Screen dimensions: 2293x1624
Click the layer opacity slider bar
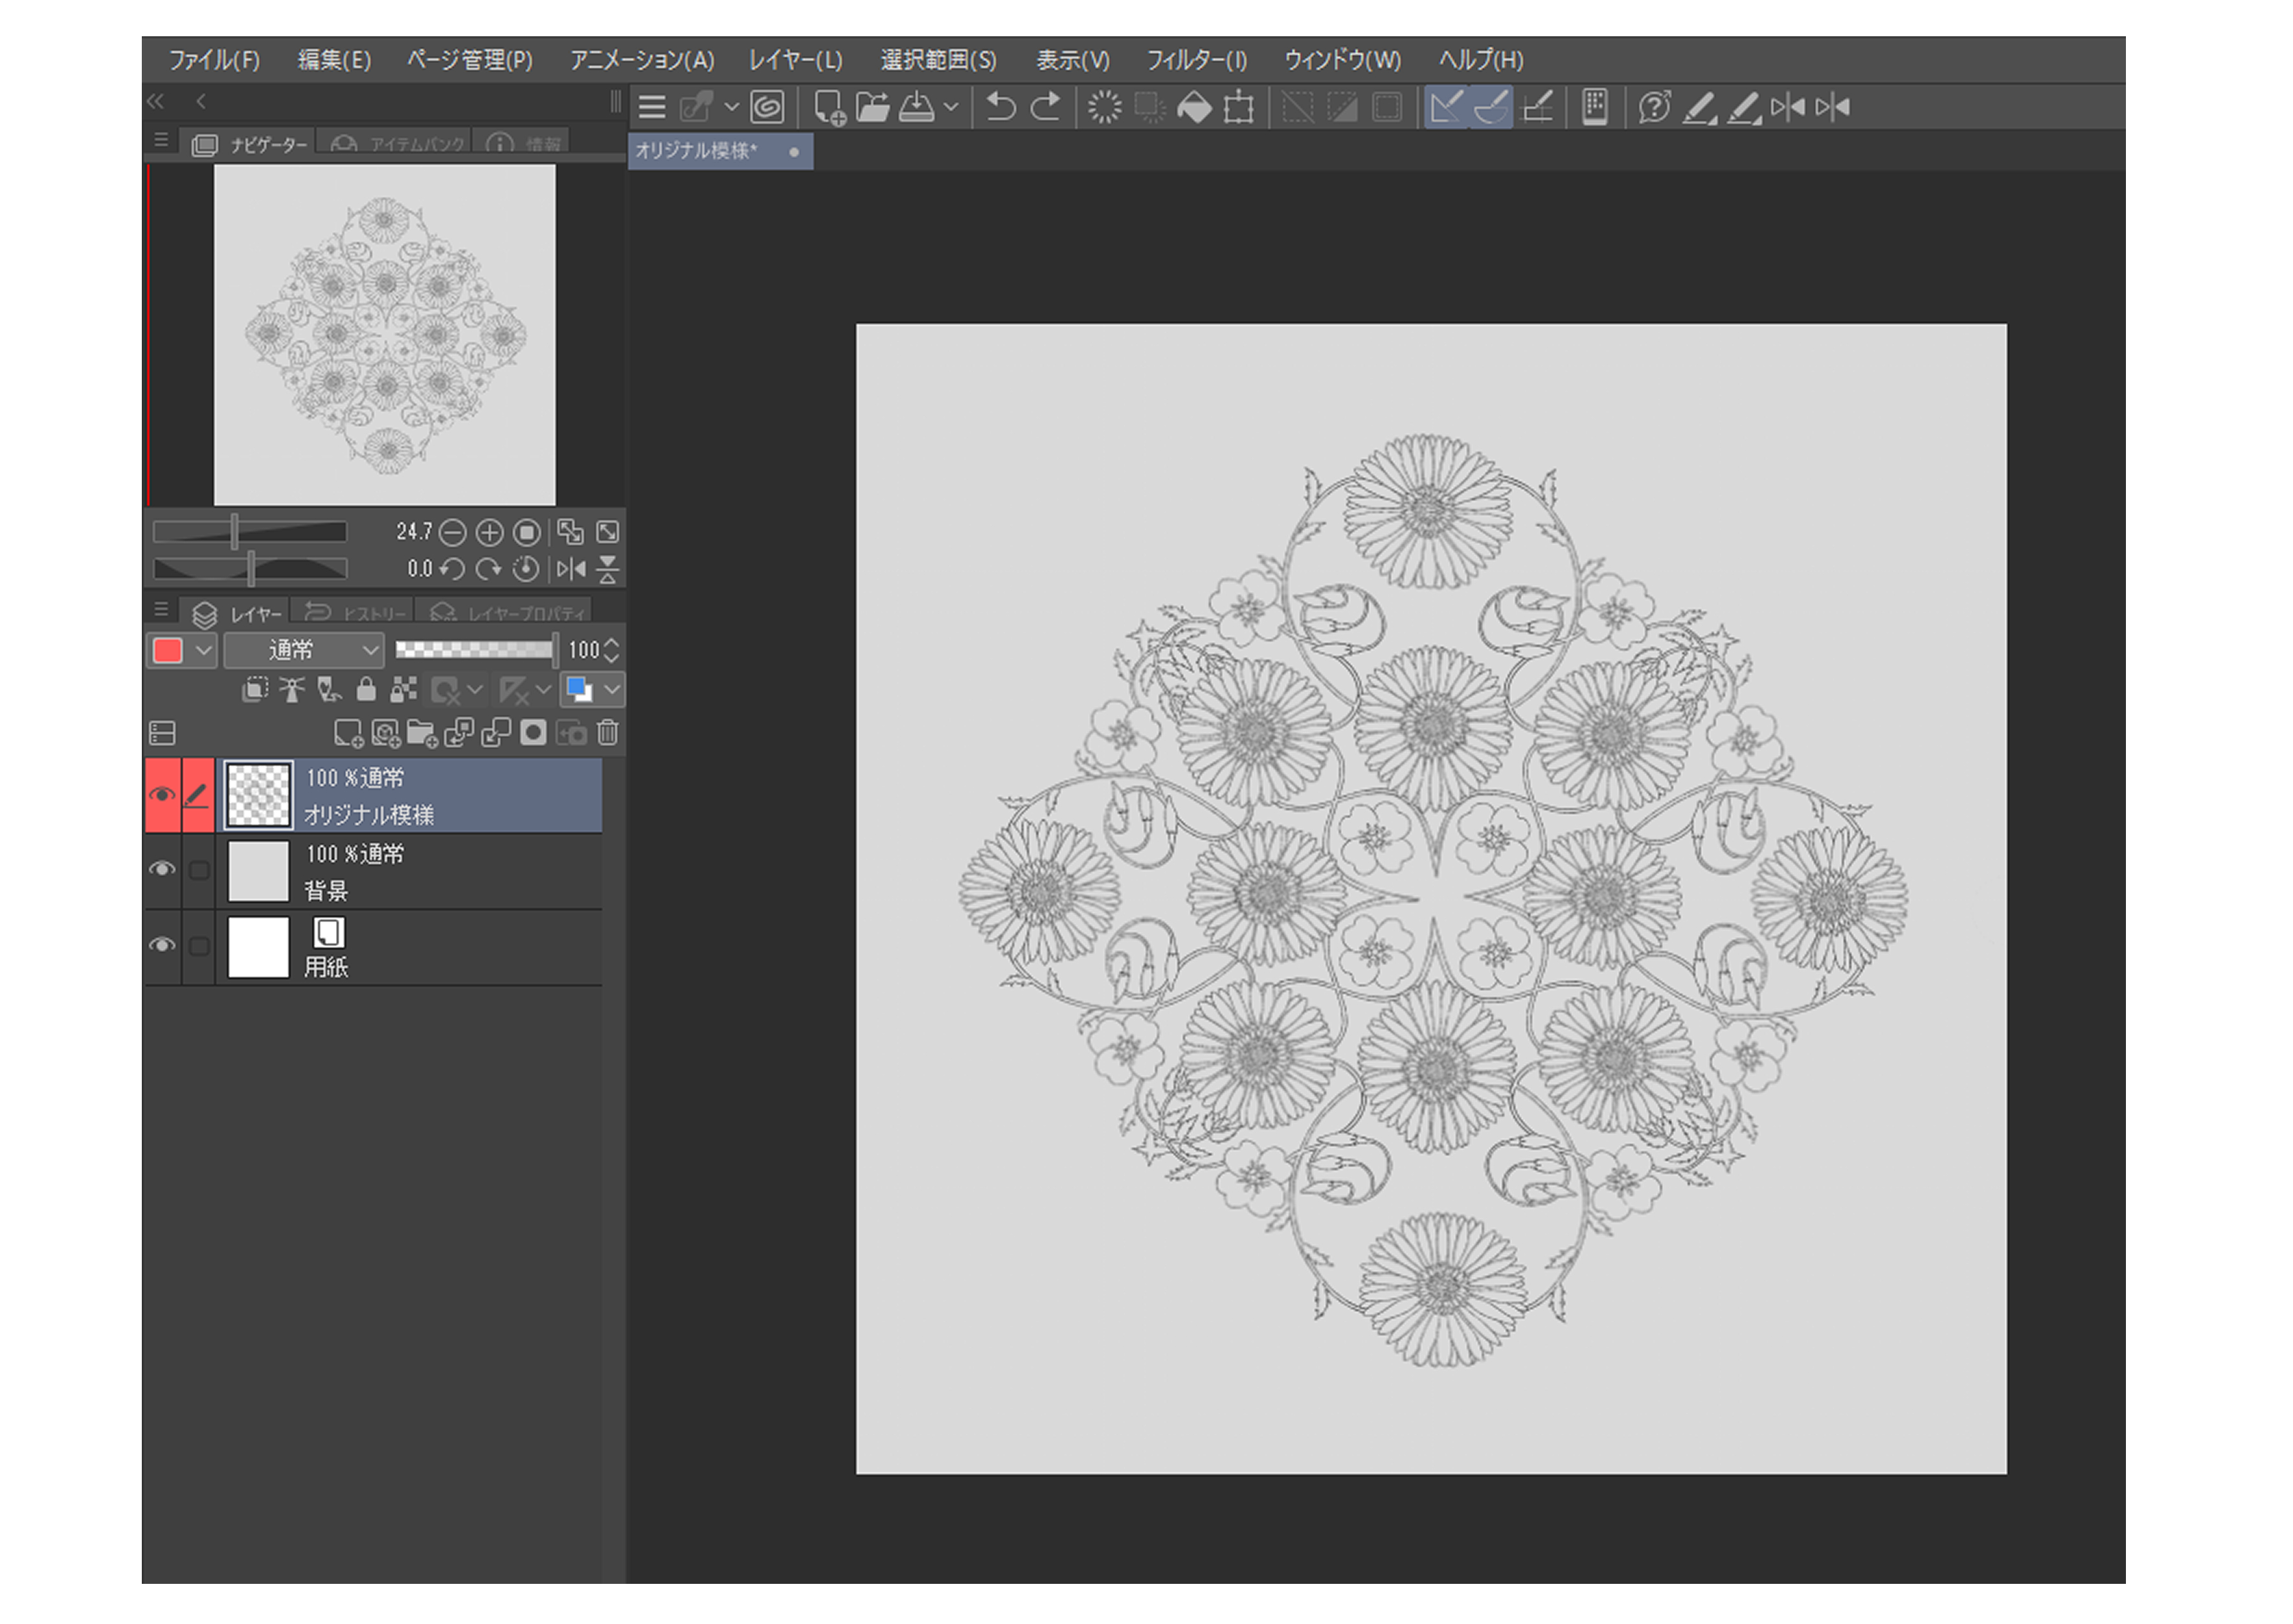coord(473,650)
